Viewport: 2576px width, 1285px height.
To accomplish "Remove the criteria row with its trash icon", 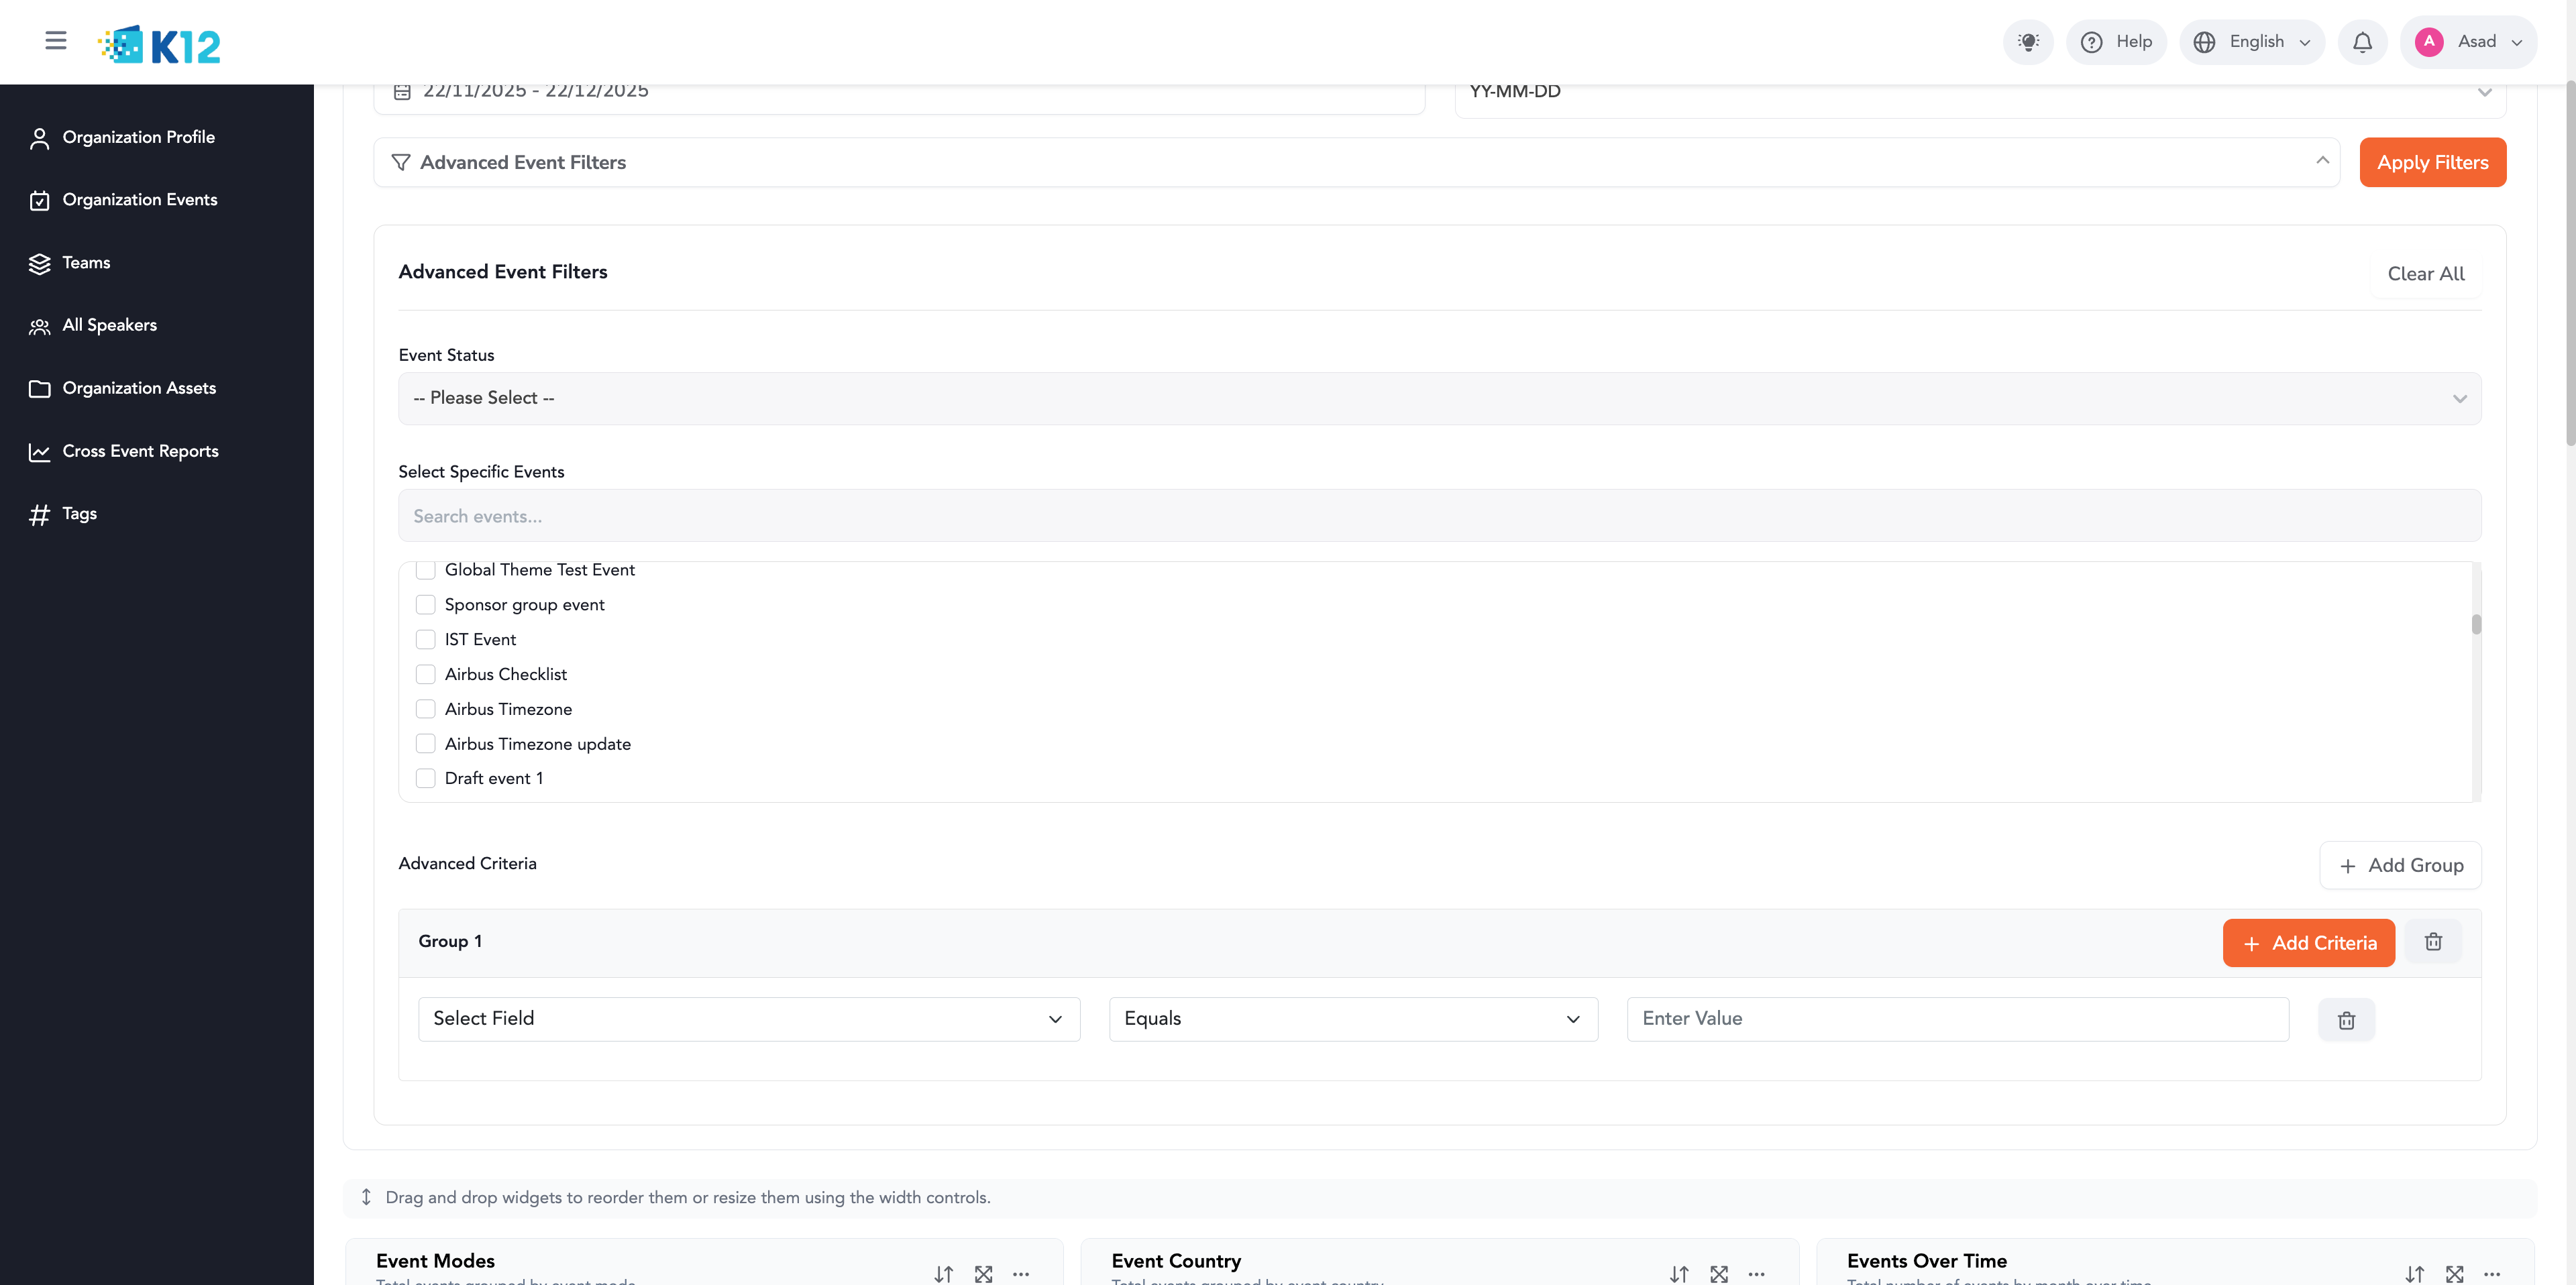I will 2346,1020.
